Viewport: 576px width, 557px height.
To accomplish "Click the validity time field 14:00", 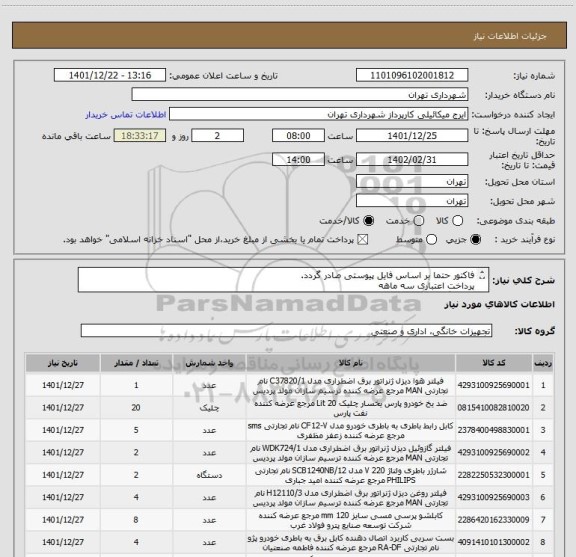I will tap(298, 160).
